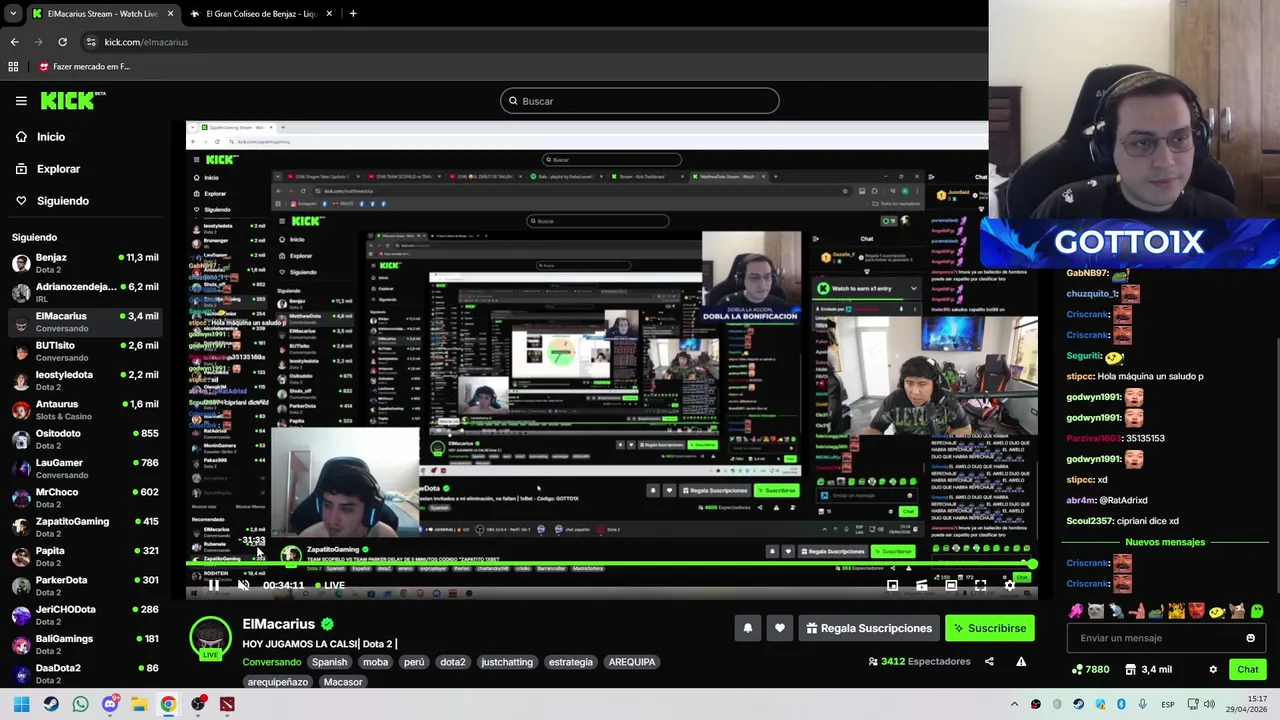Open the chat emoji picker smiley
The height and width of the screenshot is (720, 1280).
pos(1250,638)
